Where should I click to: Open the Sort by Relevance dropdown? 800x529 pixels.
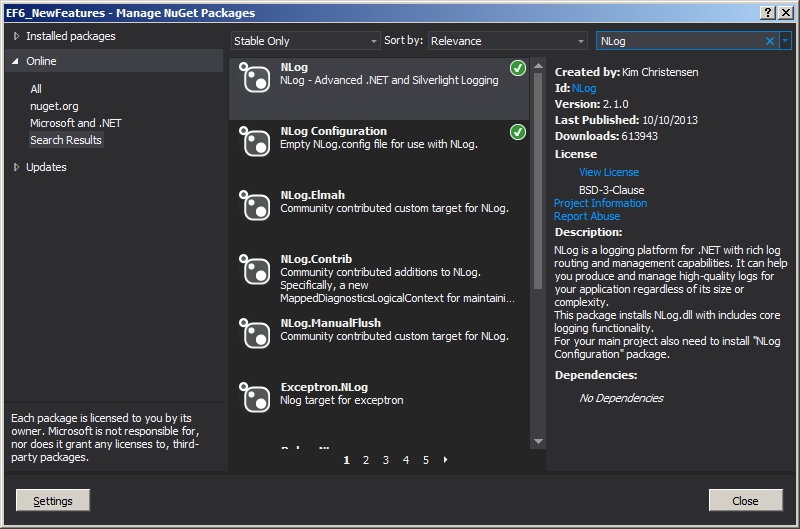pos(508,41)
